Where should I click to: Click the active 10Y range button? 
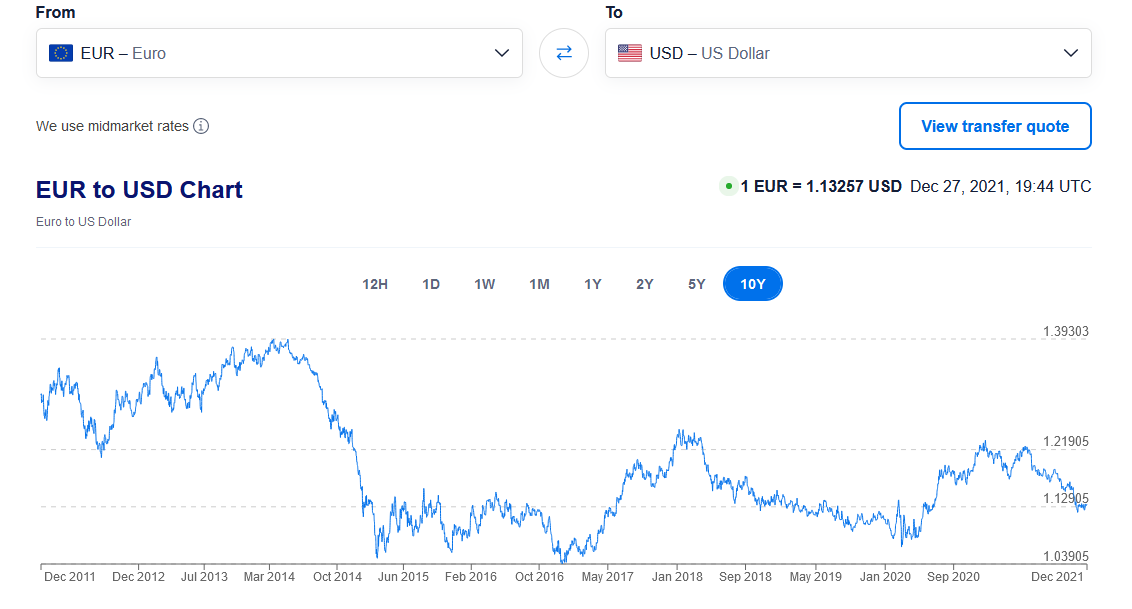pyautogui.click(x=753, y=284)
